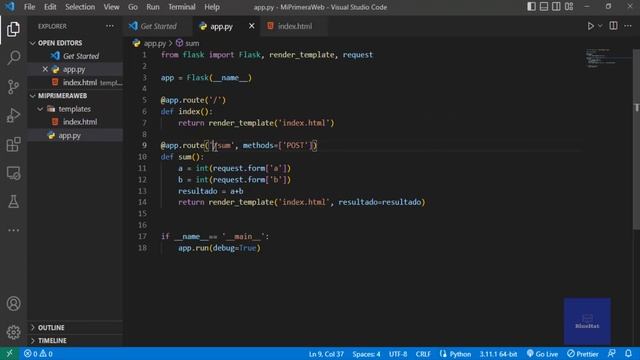
Task: Change end of line sequence CRLF
Action: (x=423, y=354)
